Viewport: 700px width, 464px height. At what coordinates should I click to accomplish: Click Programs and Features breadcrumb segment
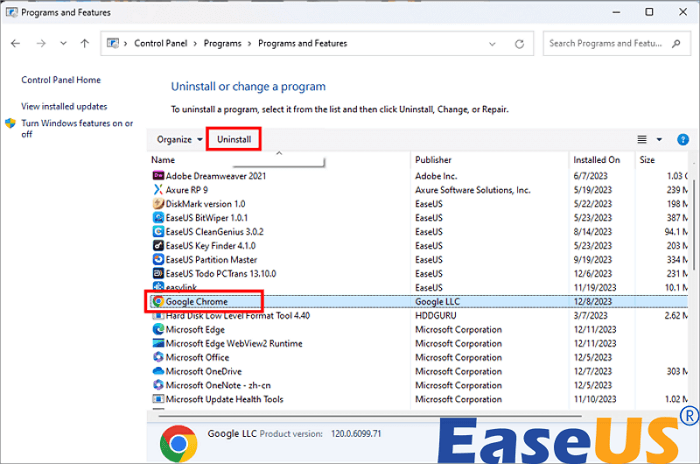click(303, 43)
